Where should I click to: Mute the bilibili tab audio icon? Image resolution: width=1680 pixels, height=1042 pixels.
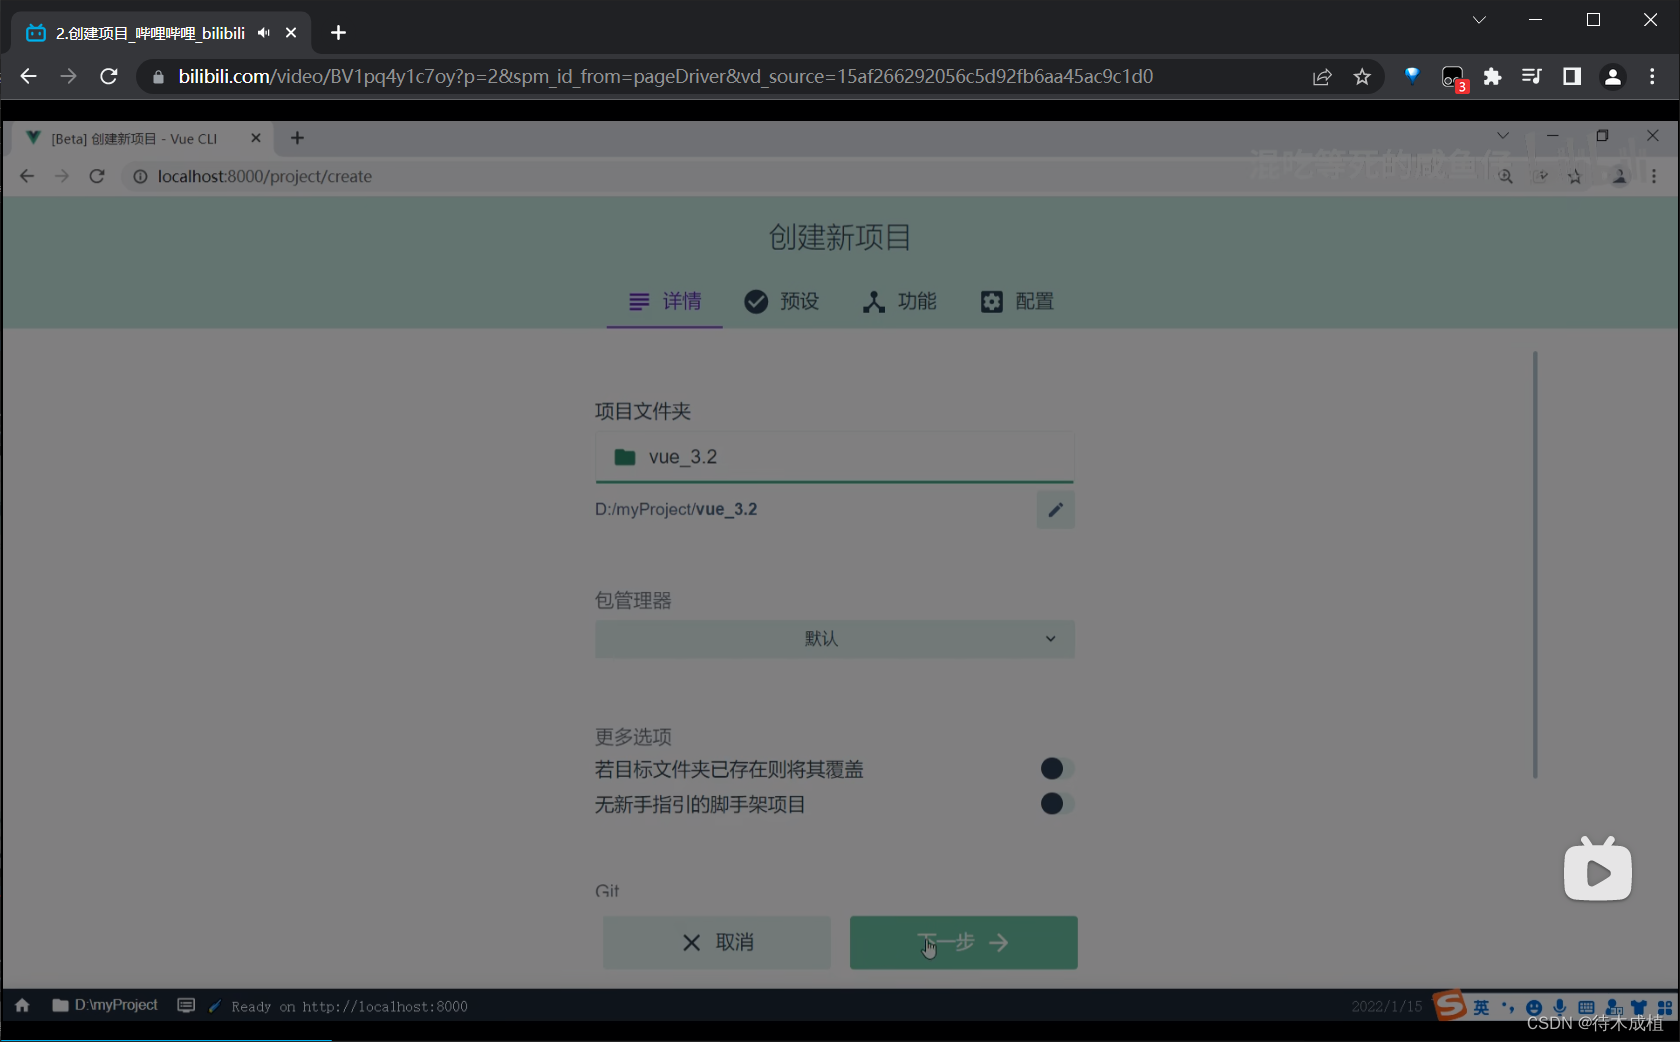264,33
